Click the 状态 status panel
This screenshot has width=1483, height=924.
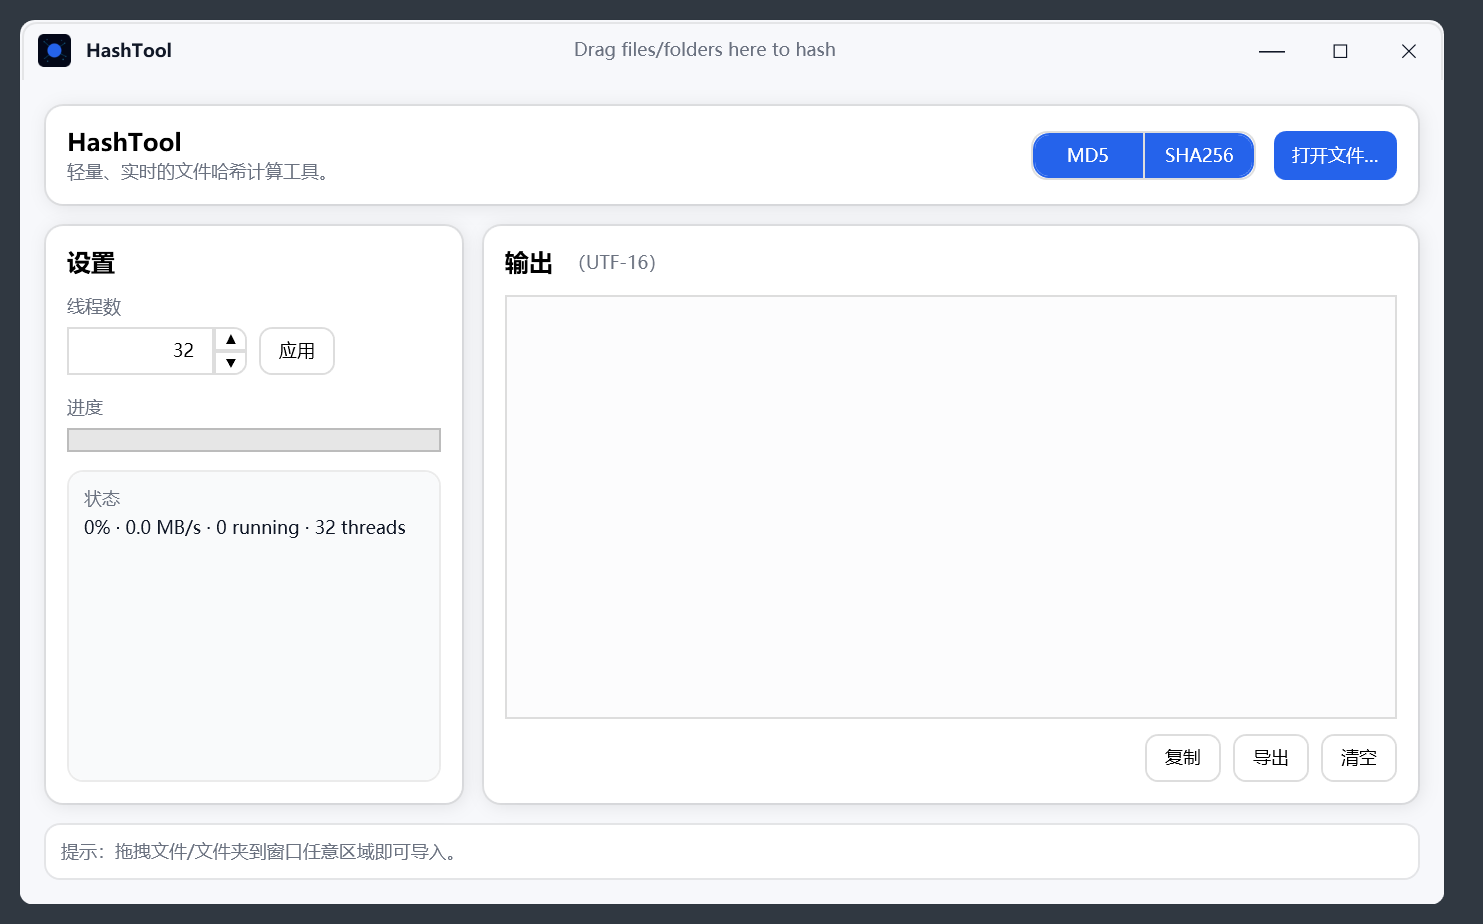[x=254, y=625]
